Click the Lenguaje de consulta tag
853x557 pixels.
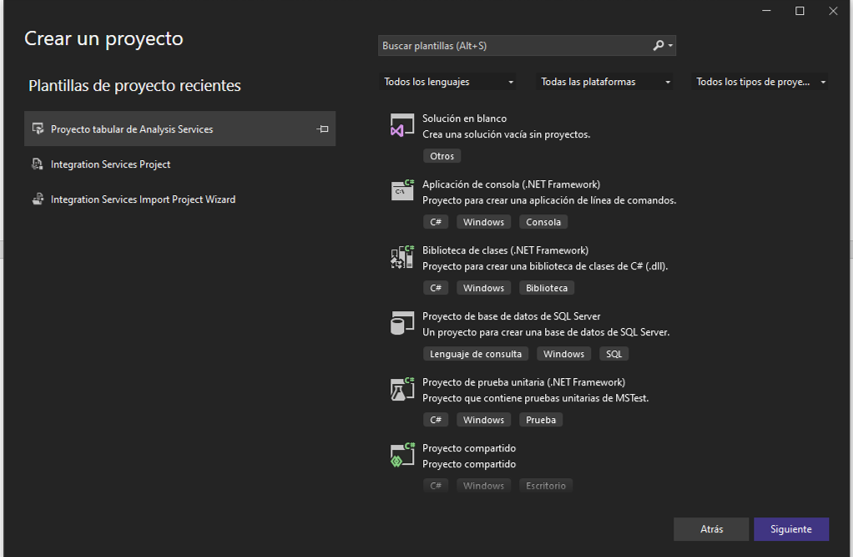(475, 354)
